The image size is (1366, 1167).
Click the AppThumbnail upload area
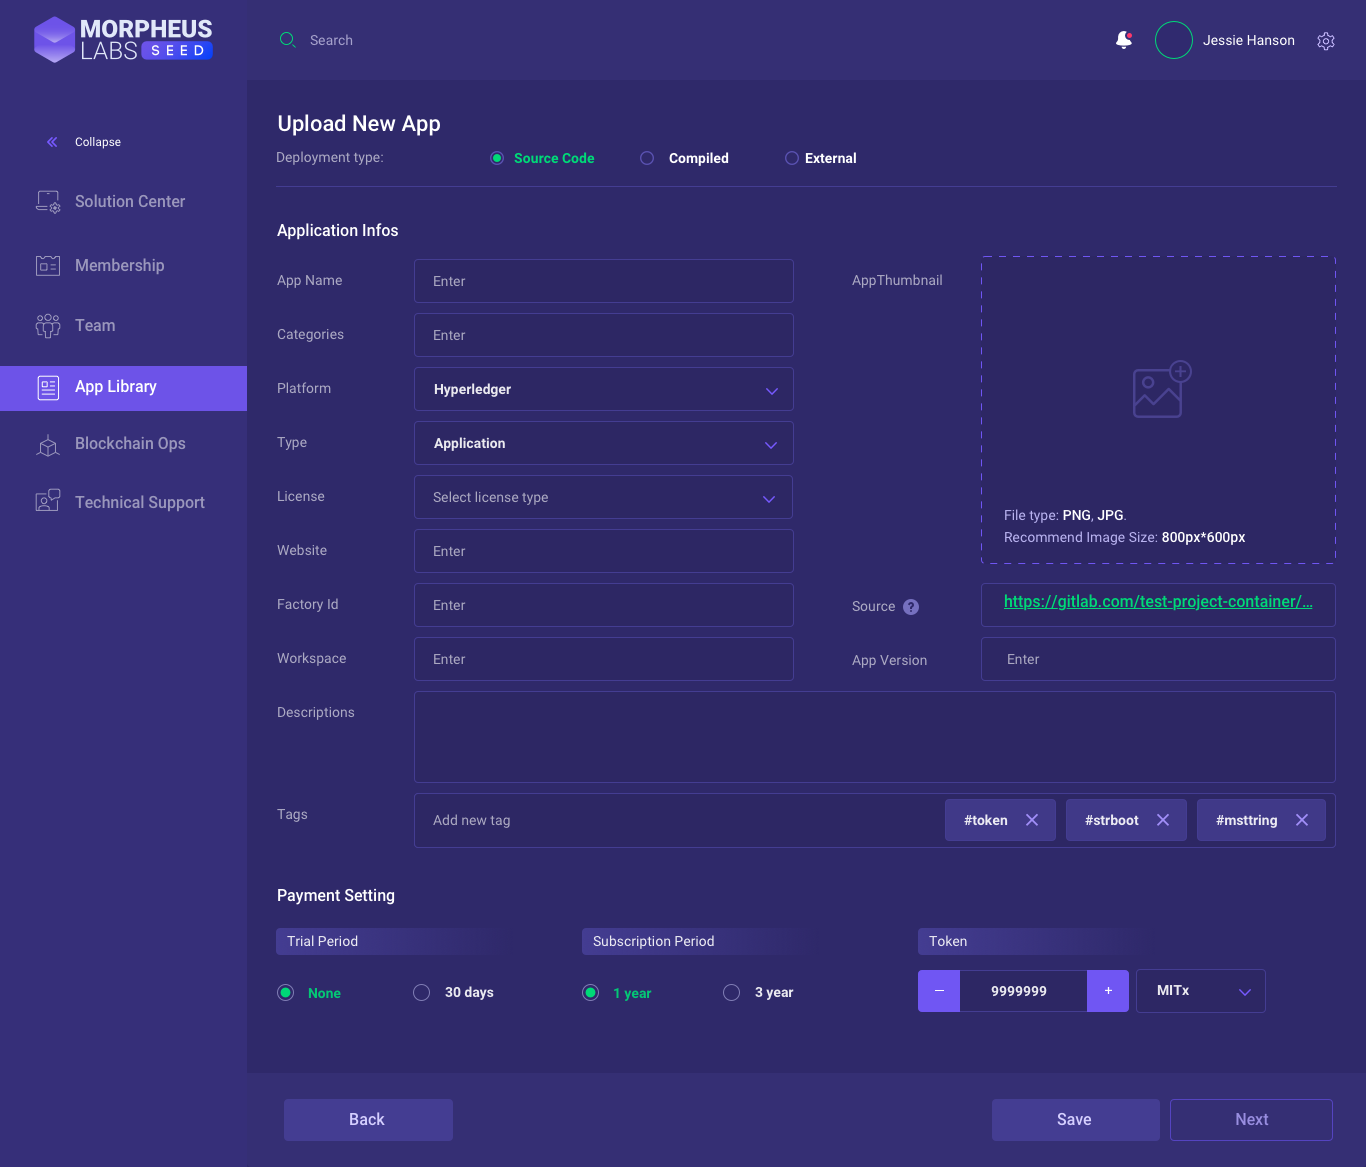pyautogui.click(x=1158, y=410)
